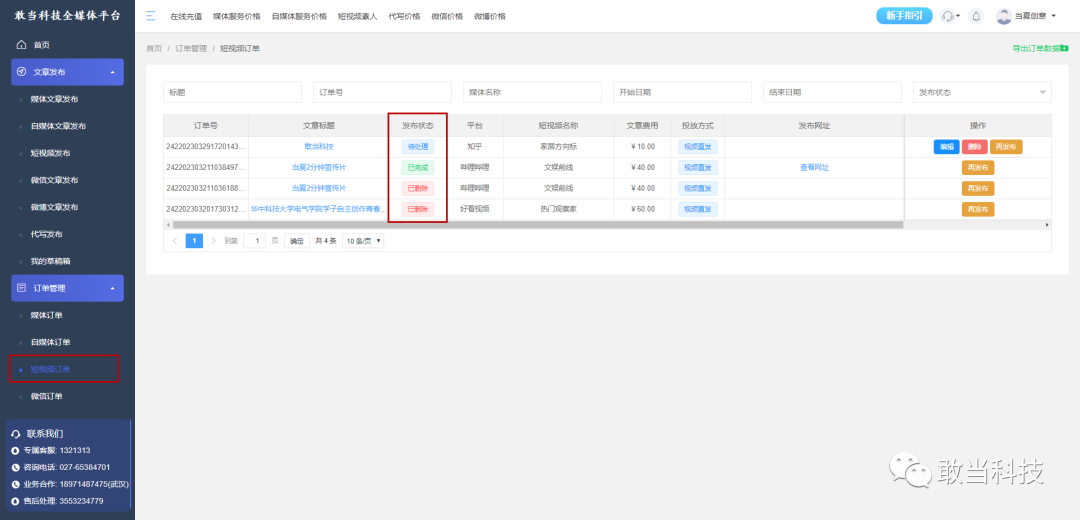This screenshot has width=1080, height=520.
Task: Go to previous page arrow in pagination
Action: [175, 241]
